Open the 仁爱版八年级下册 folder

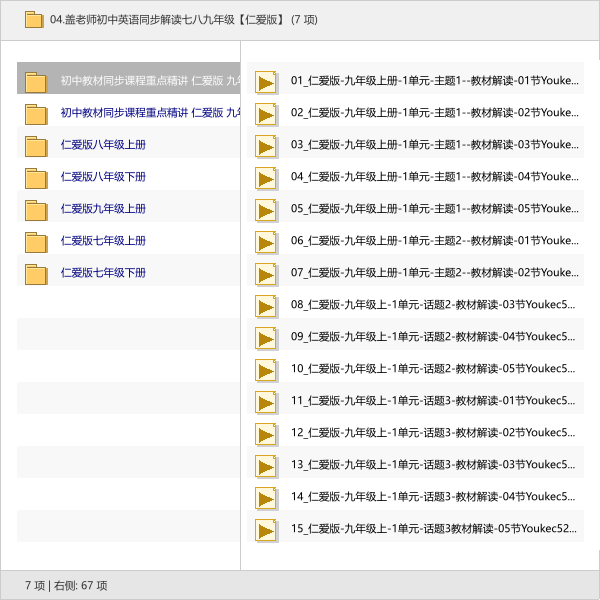click(103, 177)
